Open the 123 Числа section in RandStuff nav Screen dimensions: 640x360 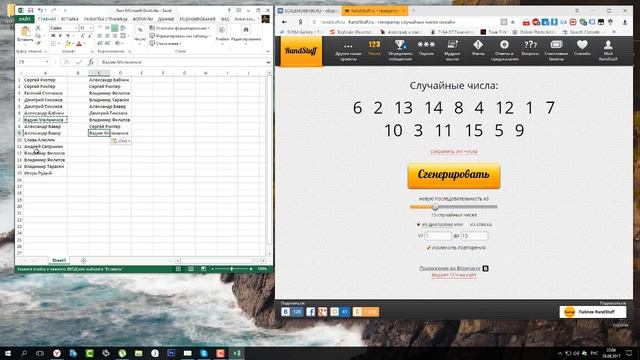(x=374, y=48)
